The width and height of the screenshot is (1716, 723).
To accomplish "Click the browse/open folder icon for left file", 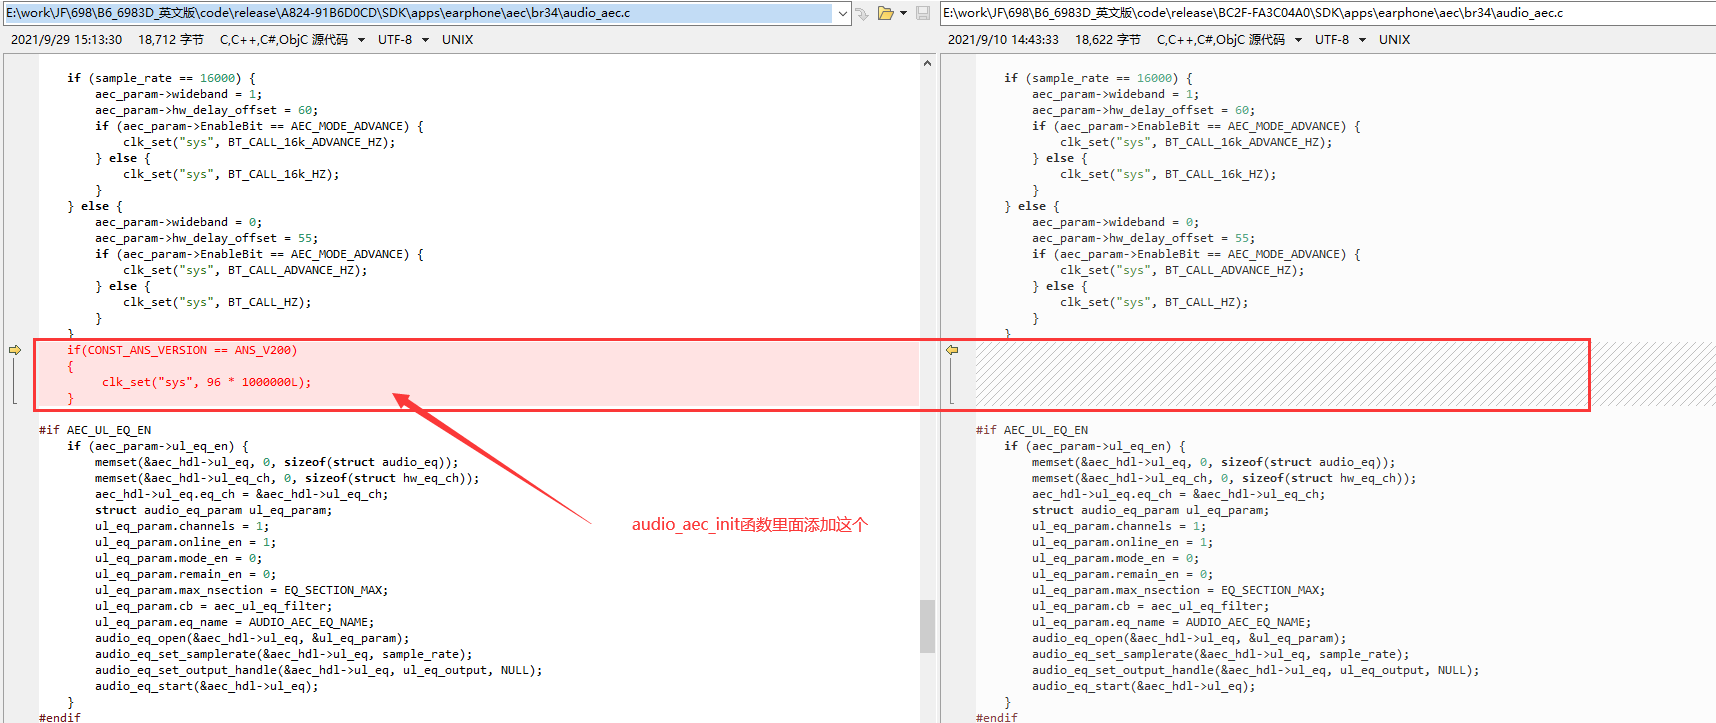I will pos(885,13).
